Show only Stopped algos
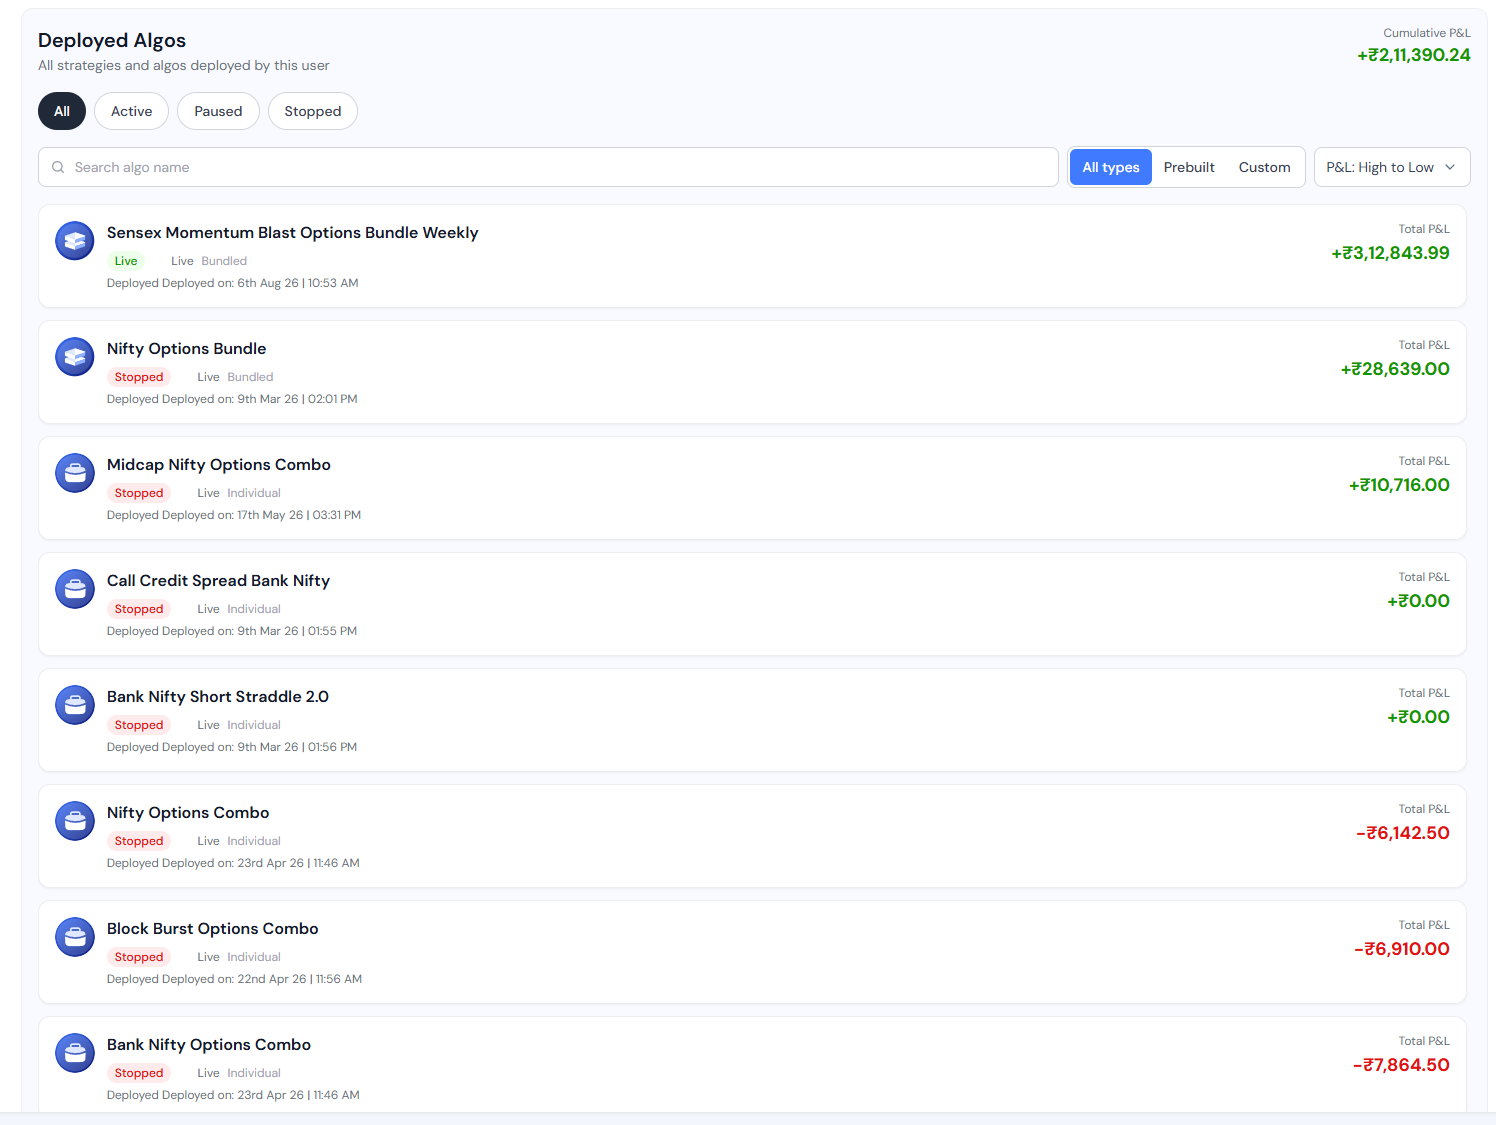The image size is (1496, 1125). tap(313, 111)
